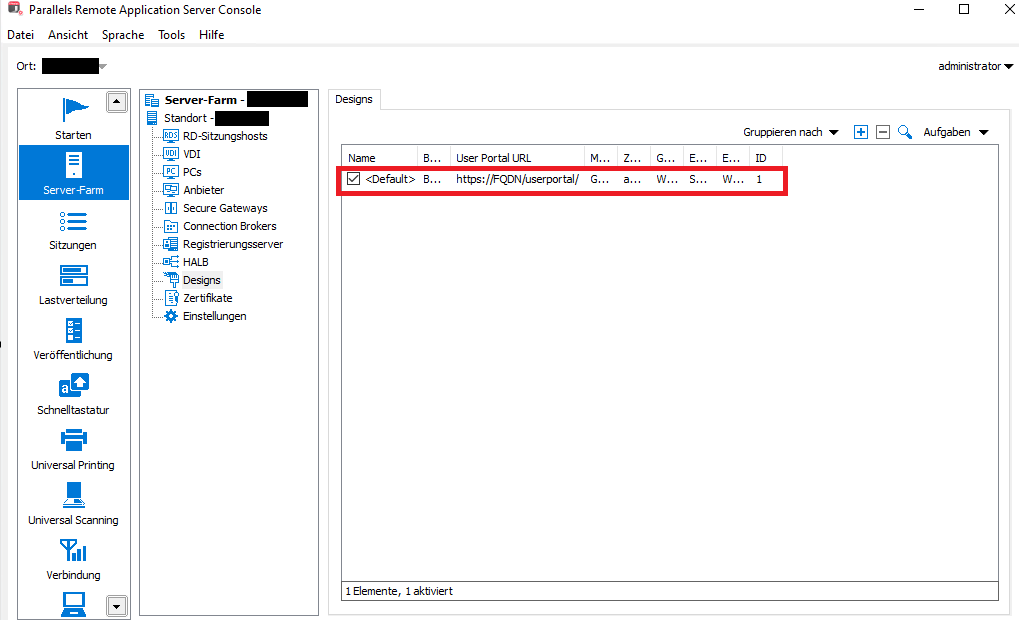This screenshot has width=1019, height=620.
Task: Sort by the Name column header
Action: click(380, 158)
